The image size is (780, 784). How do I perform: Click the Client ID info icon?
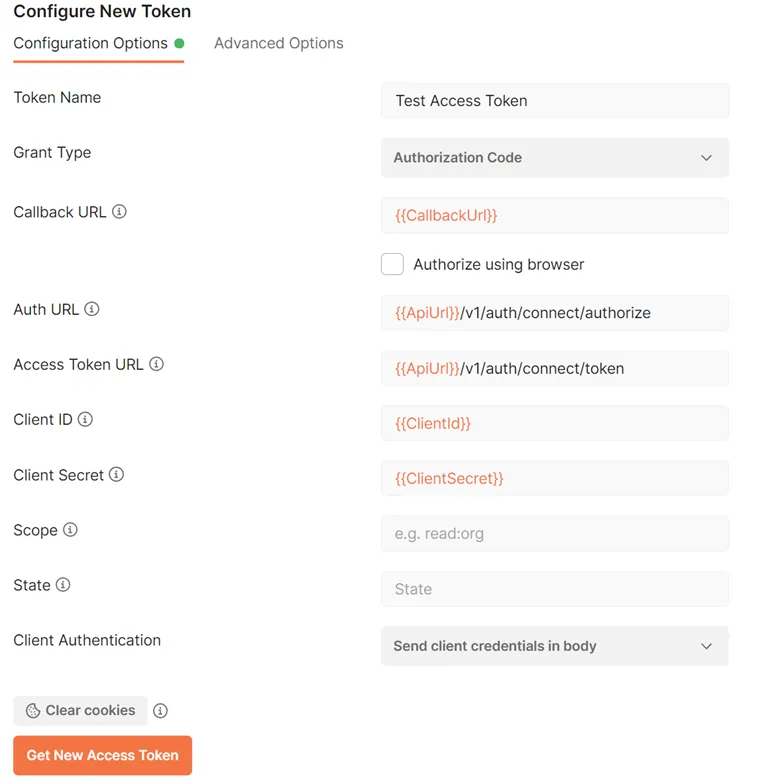(85, 419)
